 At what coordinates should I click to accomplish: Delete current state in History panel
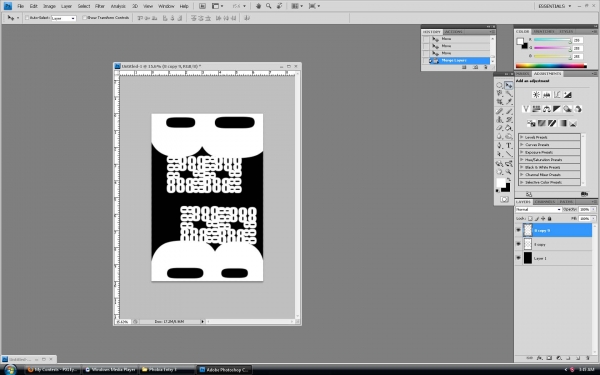pyautogui.click(x=486, y=67)
